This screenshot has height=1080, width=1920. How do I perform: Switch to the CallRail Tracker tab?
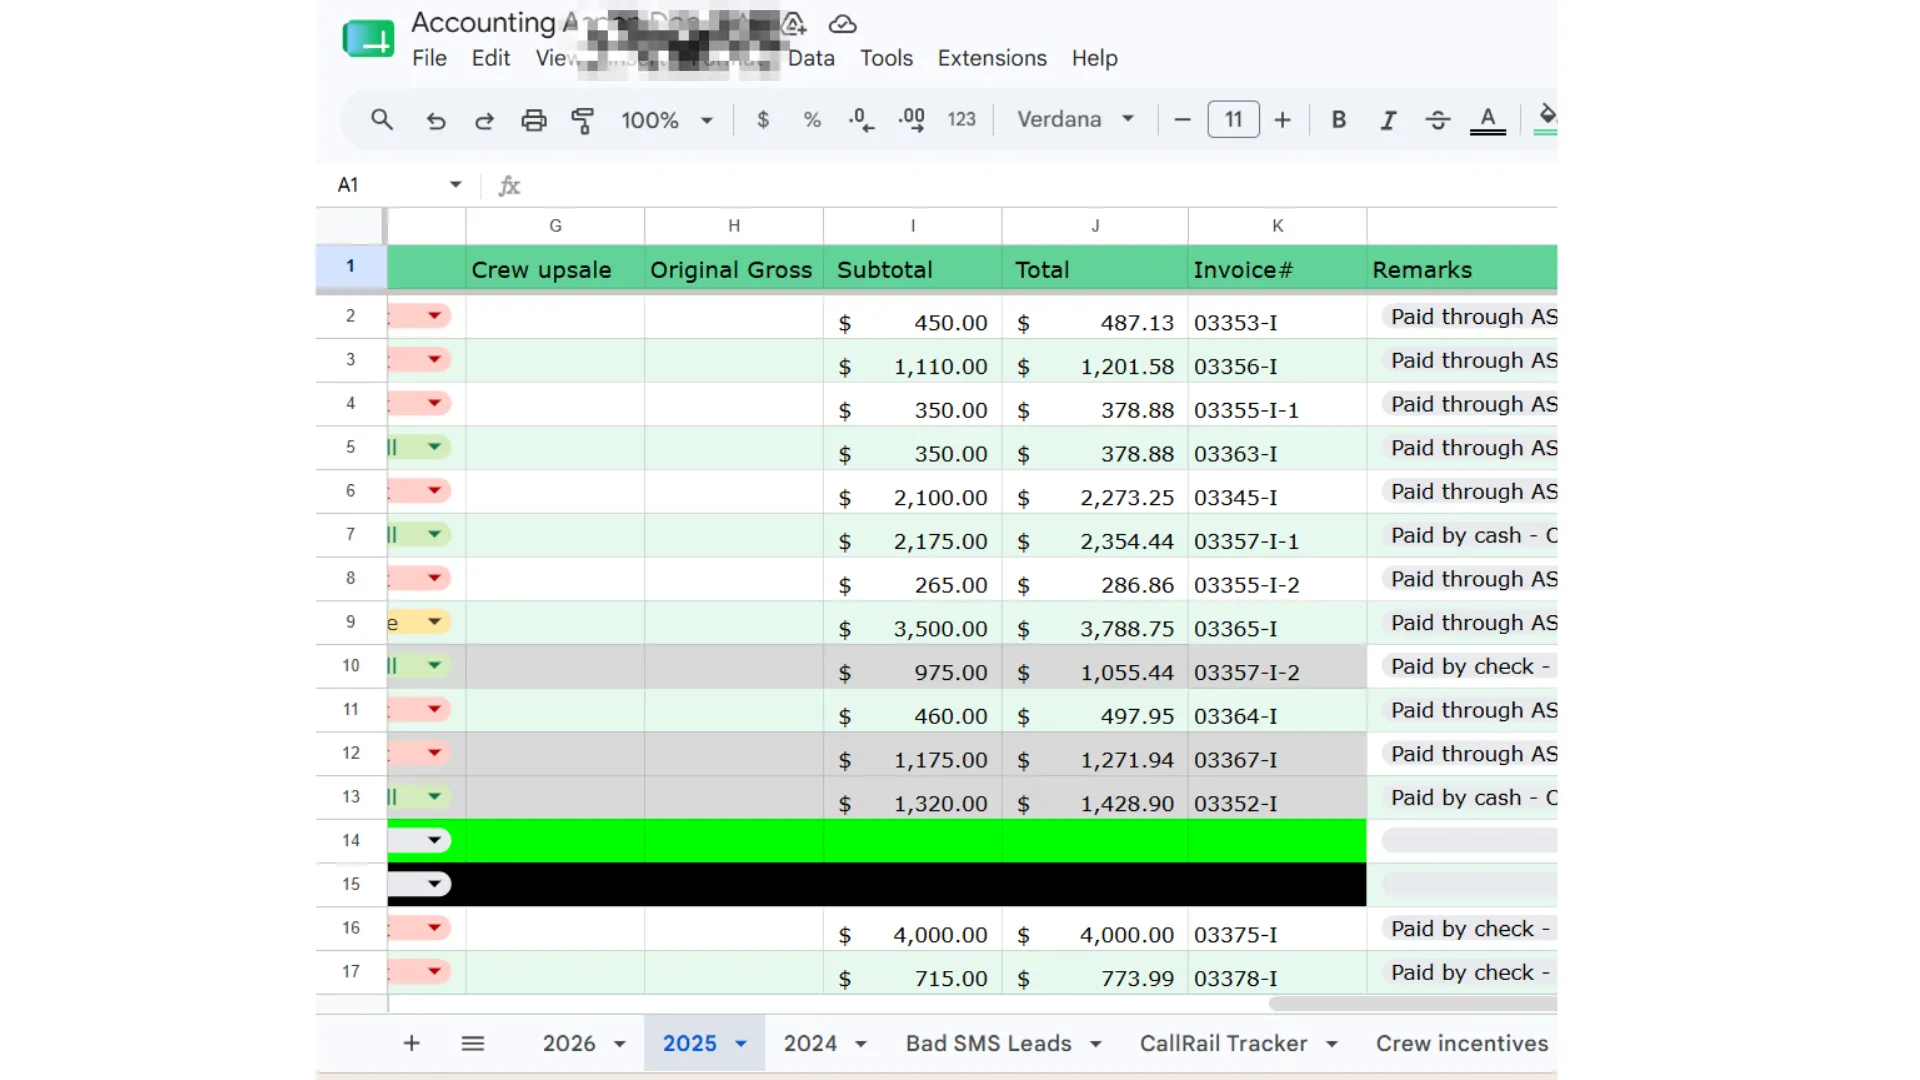(1223, 1044)
